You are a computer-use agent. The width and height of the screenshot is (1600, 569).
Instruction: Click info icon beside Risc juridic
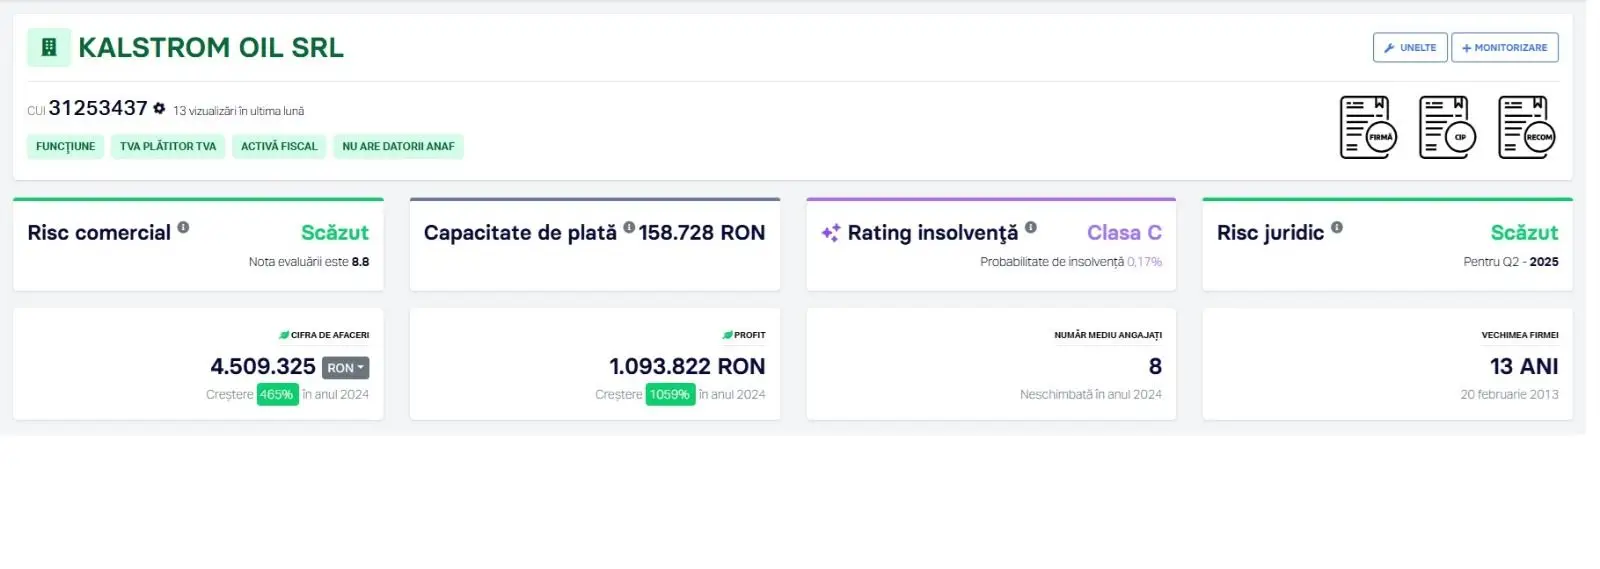[x=1337, y=228]
